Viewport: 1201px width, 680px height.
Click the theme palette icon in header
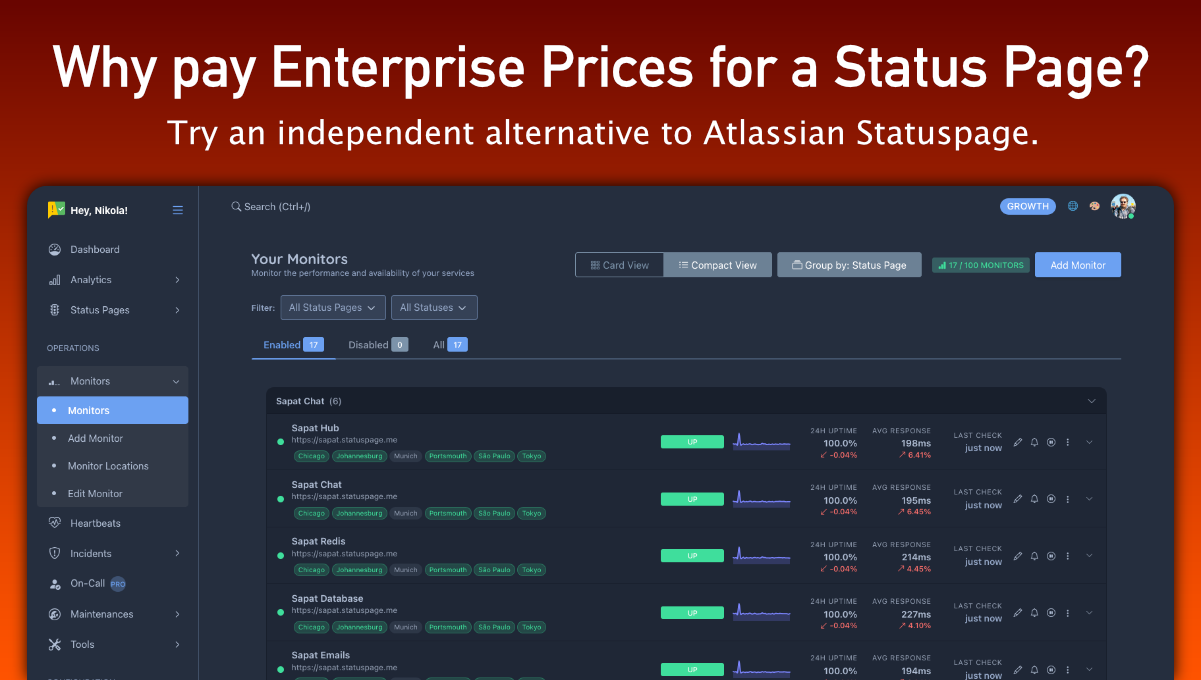[1094, 206]
